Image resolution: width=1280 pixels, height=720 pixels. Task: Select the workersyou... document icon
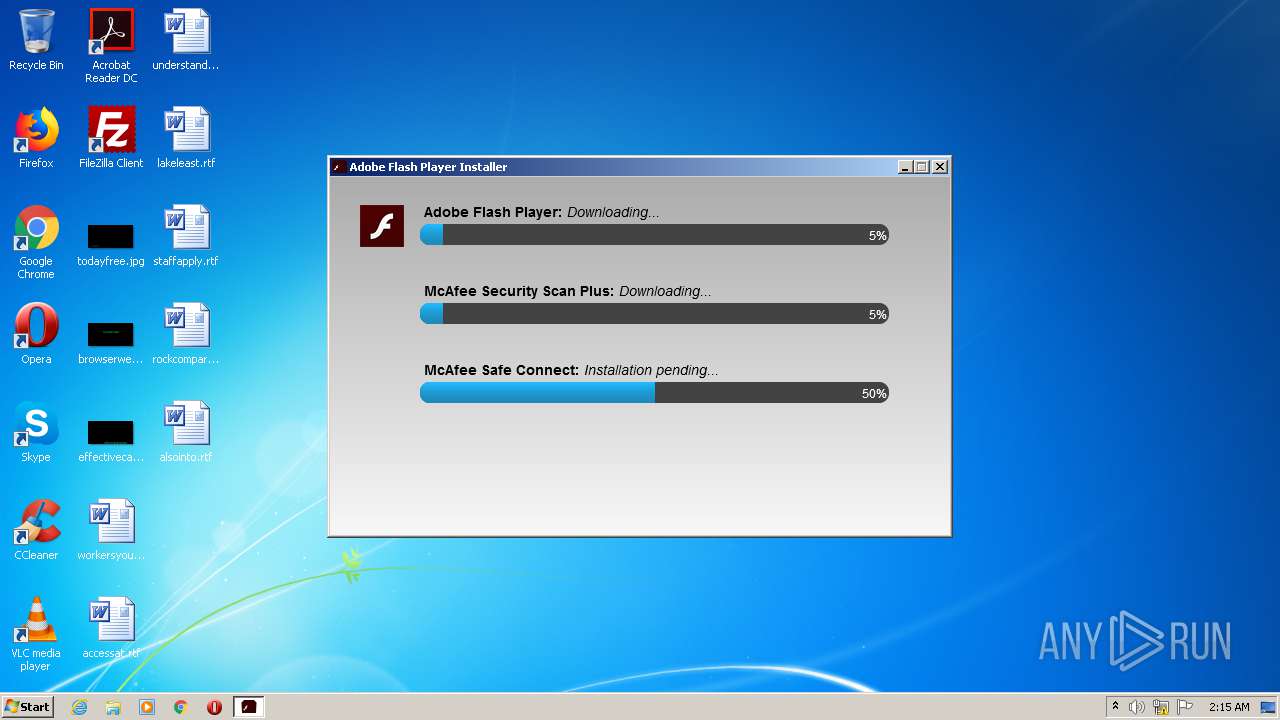click(x=111, y=530)
